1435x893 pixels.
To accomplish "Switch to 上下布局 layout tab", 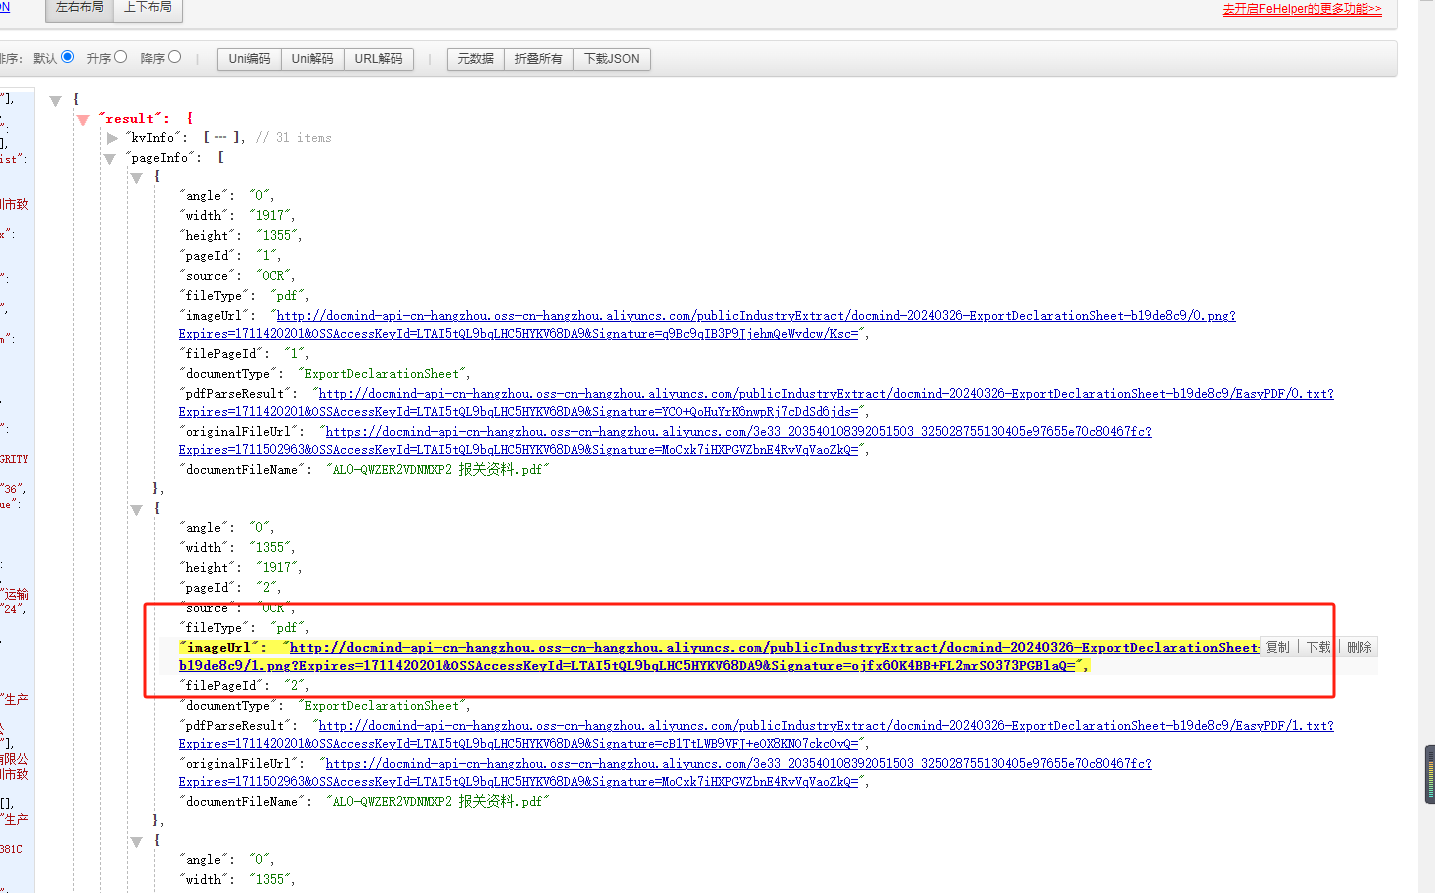I will [x=148, y=8].
